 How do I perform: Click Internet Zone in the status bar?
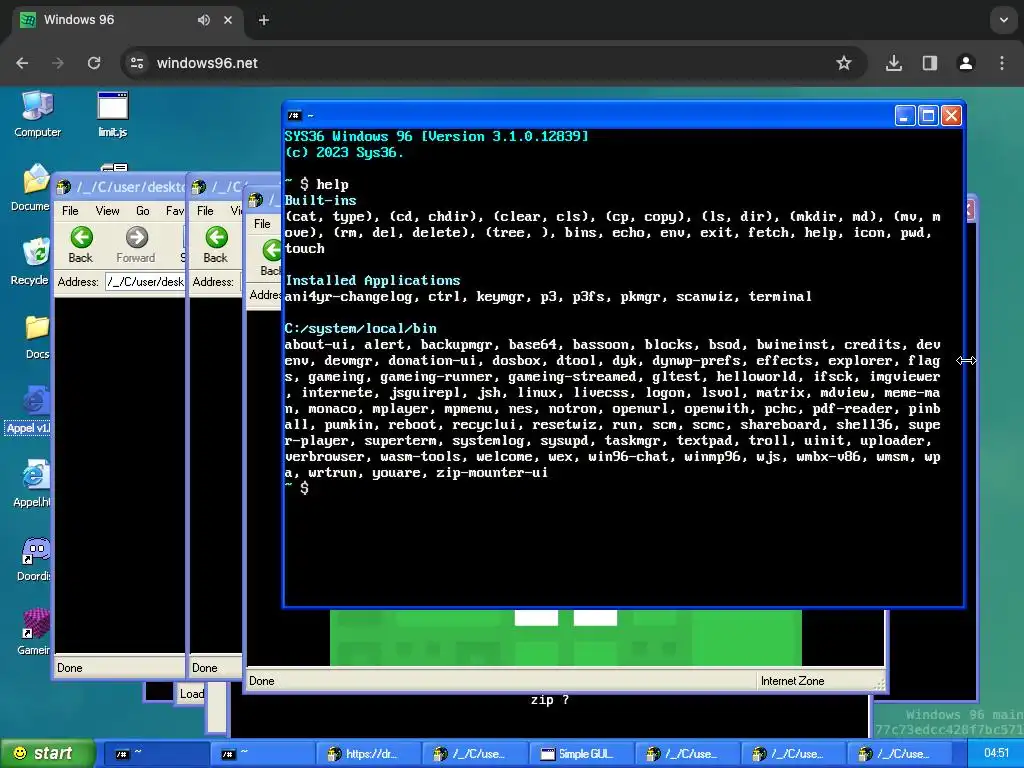tap(792, 681)
